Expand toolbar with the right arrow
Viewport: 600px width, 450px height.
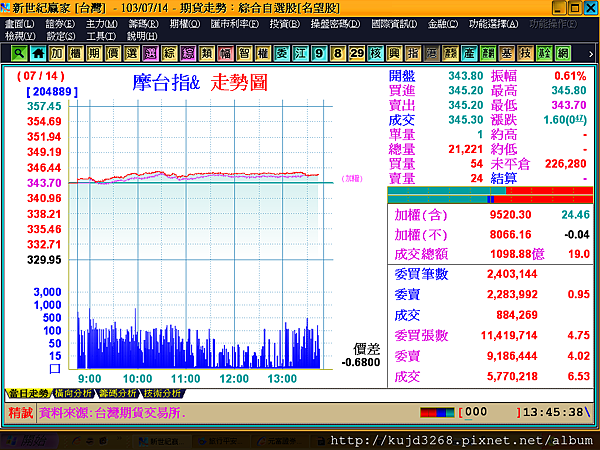590,54
